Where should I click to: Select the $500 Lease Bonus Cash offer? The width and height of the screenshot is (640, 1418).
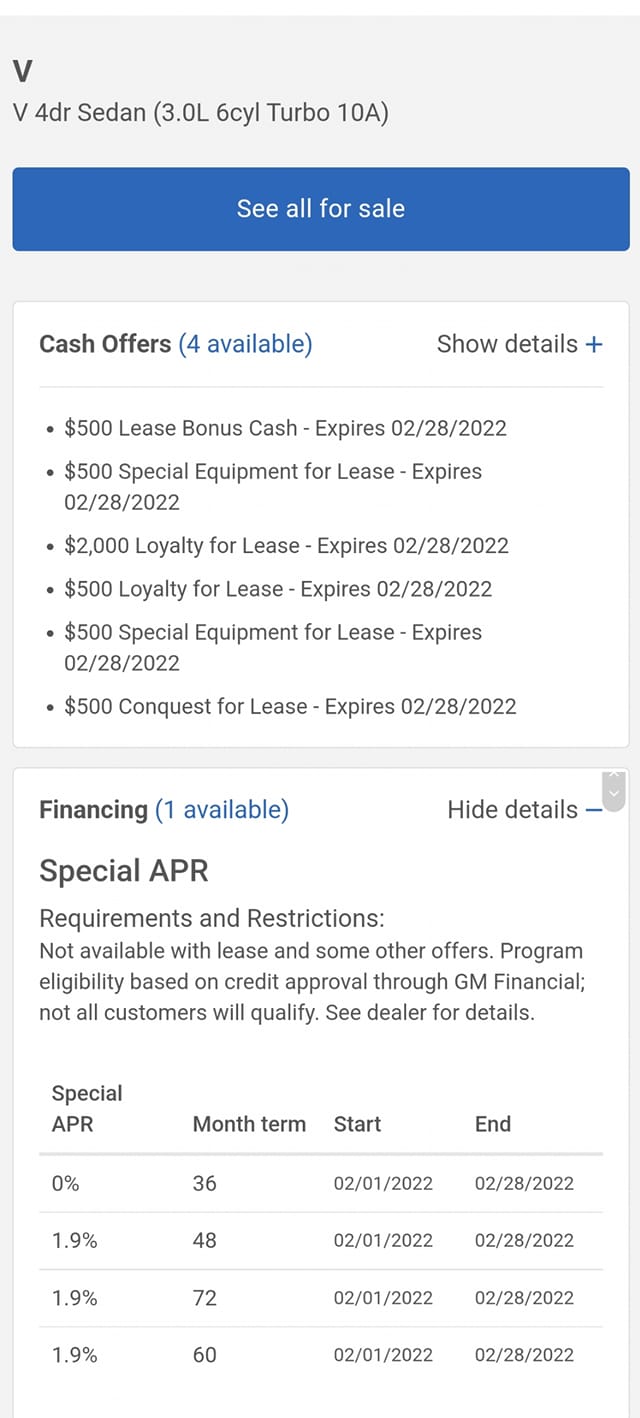point(285,429)
